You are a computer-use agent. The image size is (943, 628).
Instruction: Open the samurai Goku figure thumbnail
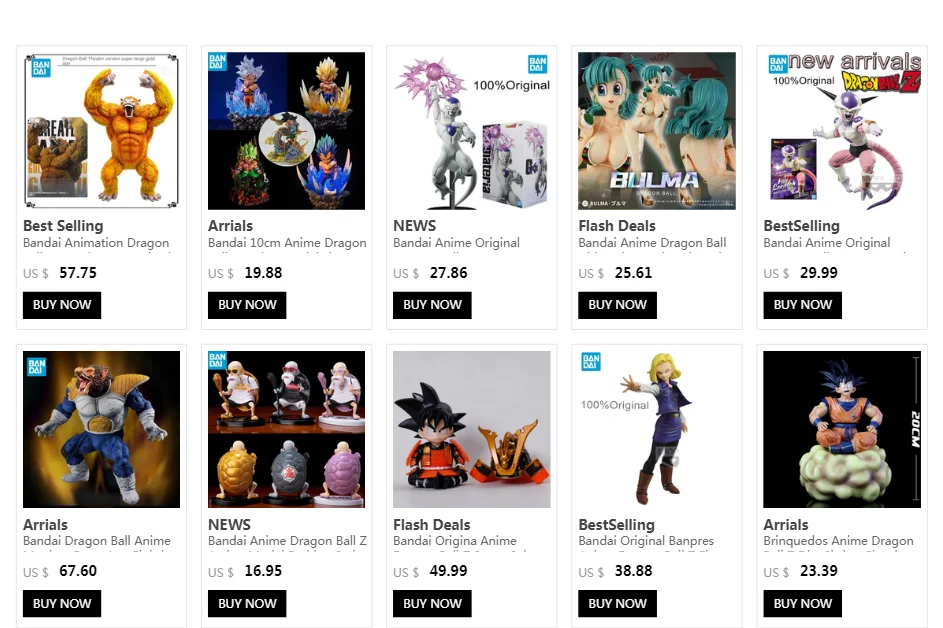(x=472, y=429)
